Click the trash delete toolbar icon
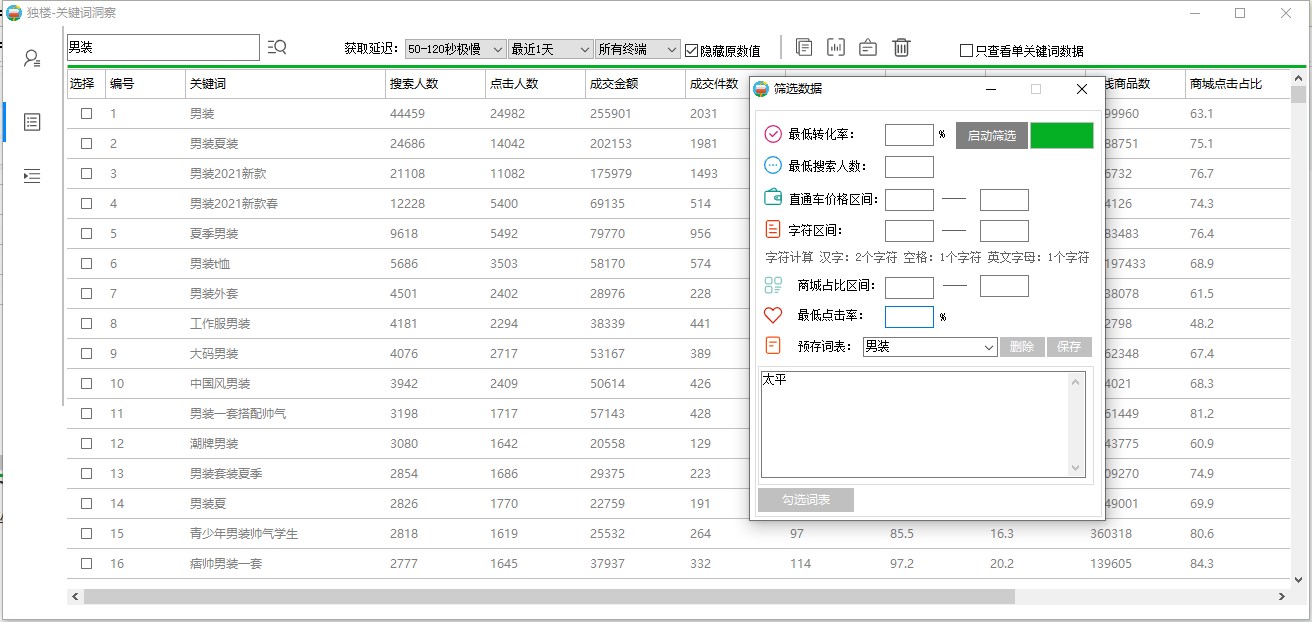 click(x=901, y=47)
